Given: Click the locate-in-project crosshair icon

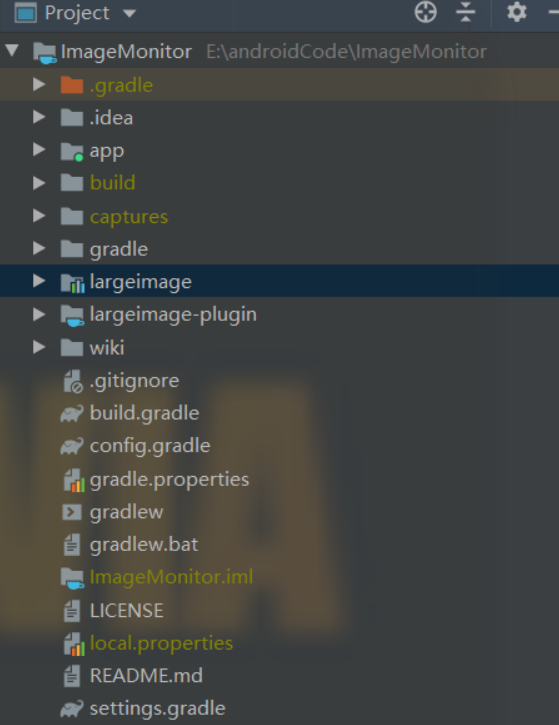Looking at the screenshot, I should 425,12.
